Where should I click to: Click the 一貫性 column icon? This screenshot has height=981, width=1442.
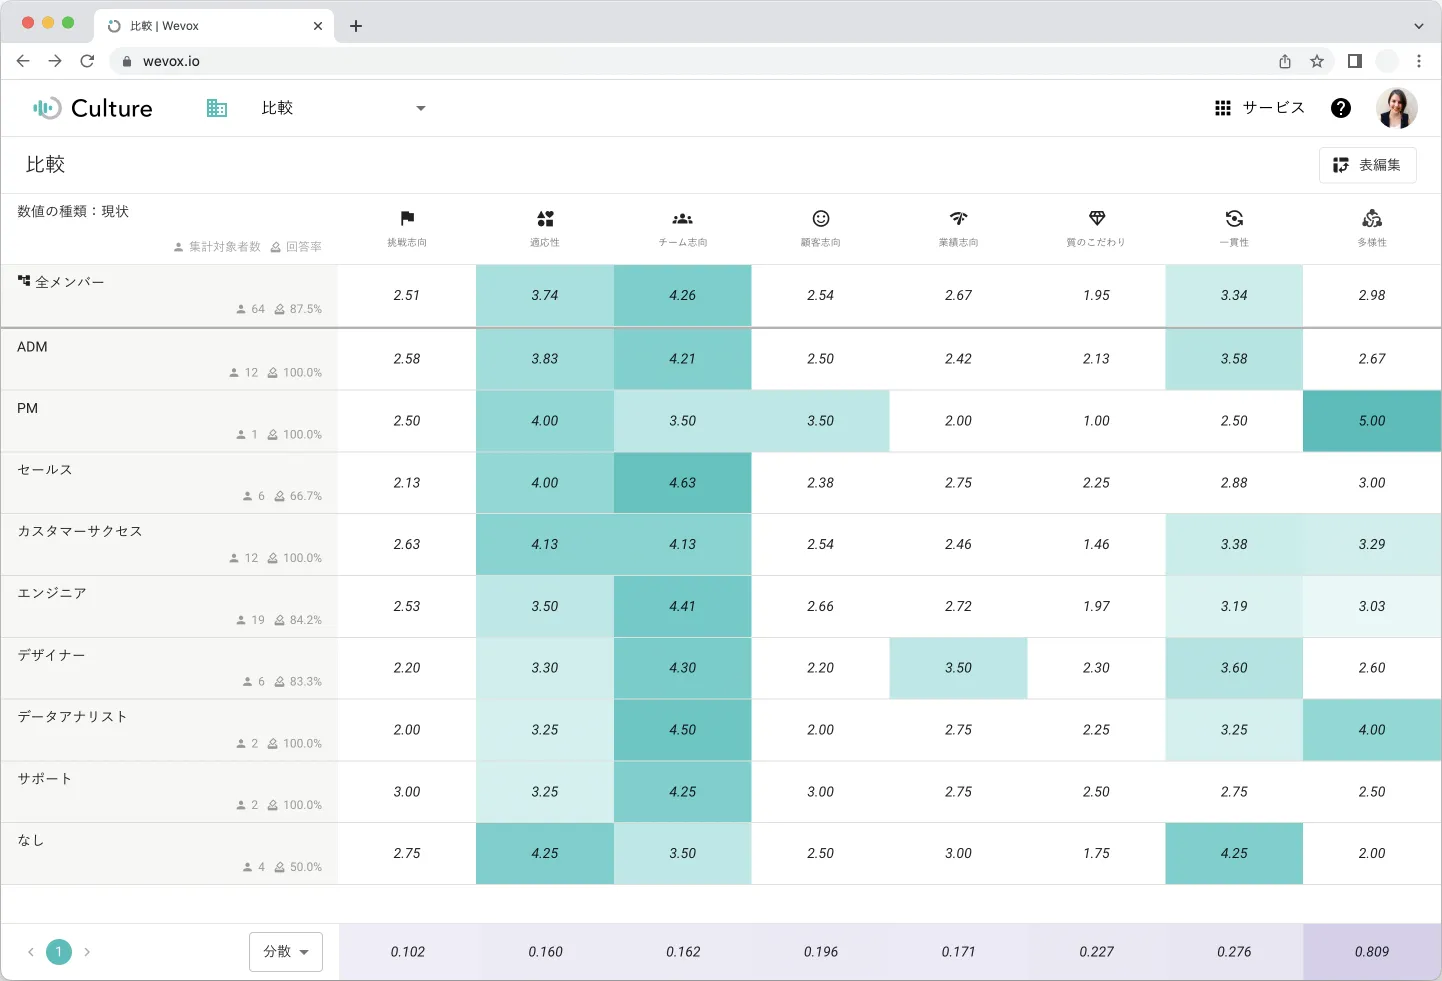pyautogui.click(x=1234, y=219)
